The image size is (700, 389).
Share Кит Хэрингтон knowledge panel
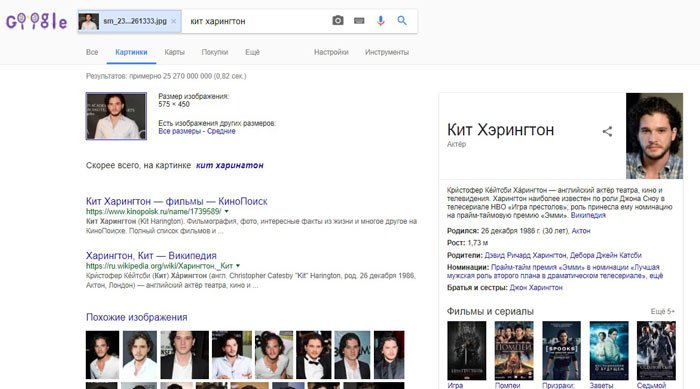coord(607,131)
